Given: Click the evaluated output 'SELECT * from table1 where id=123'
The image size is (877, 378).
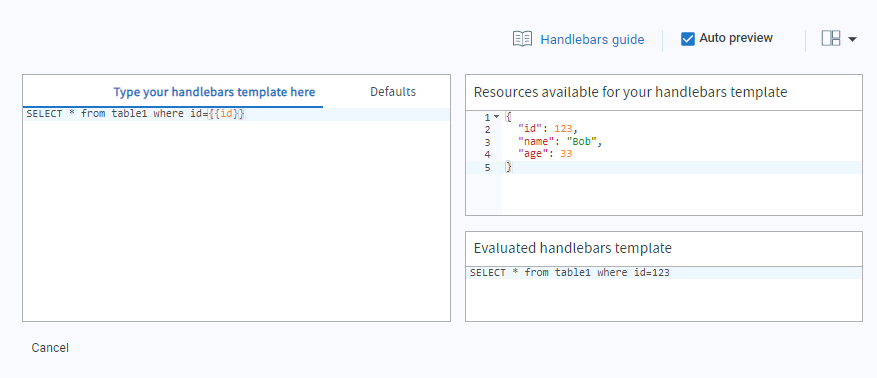Looking at the screenshot, I should [570, 273].
